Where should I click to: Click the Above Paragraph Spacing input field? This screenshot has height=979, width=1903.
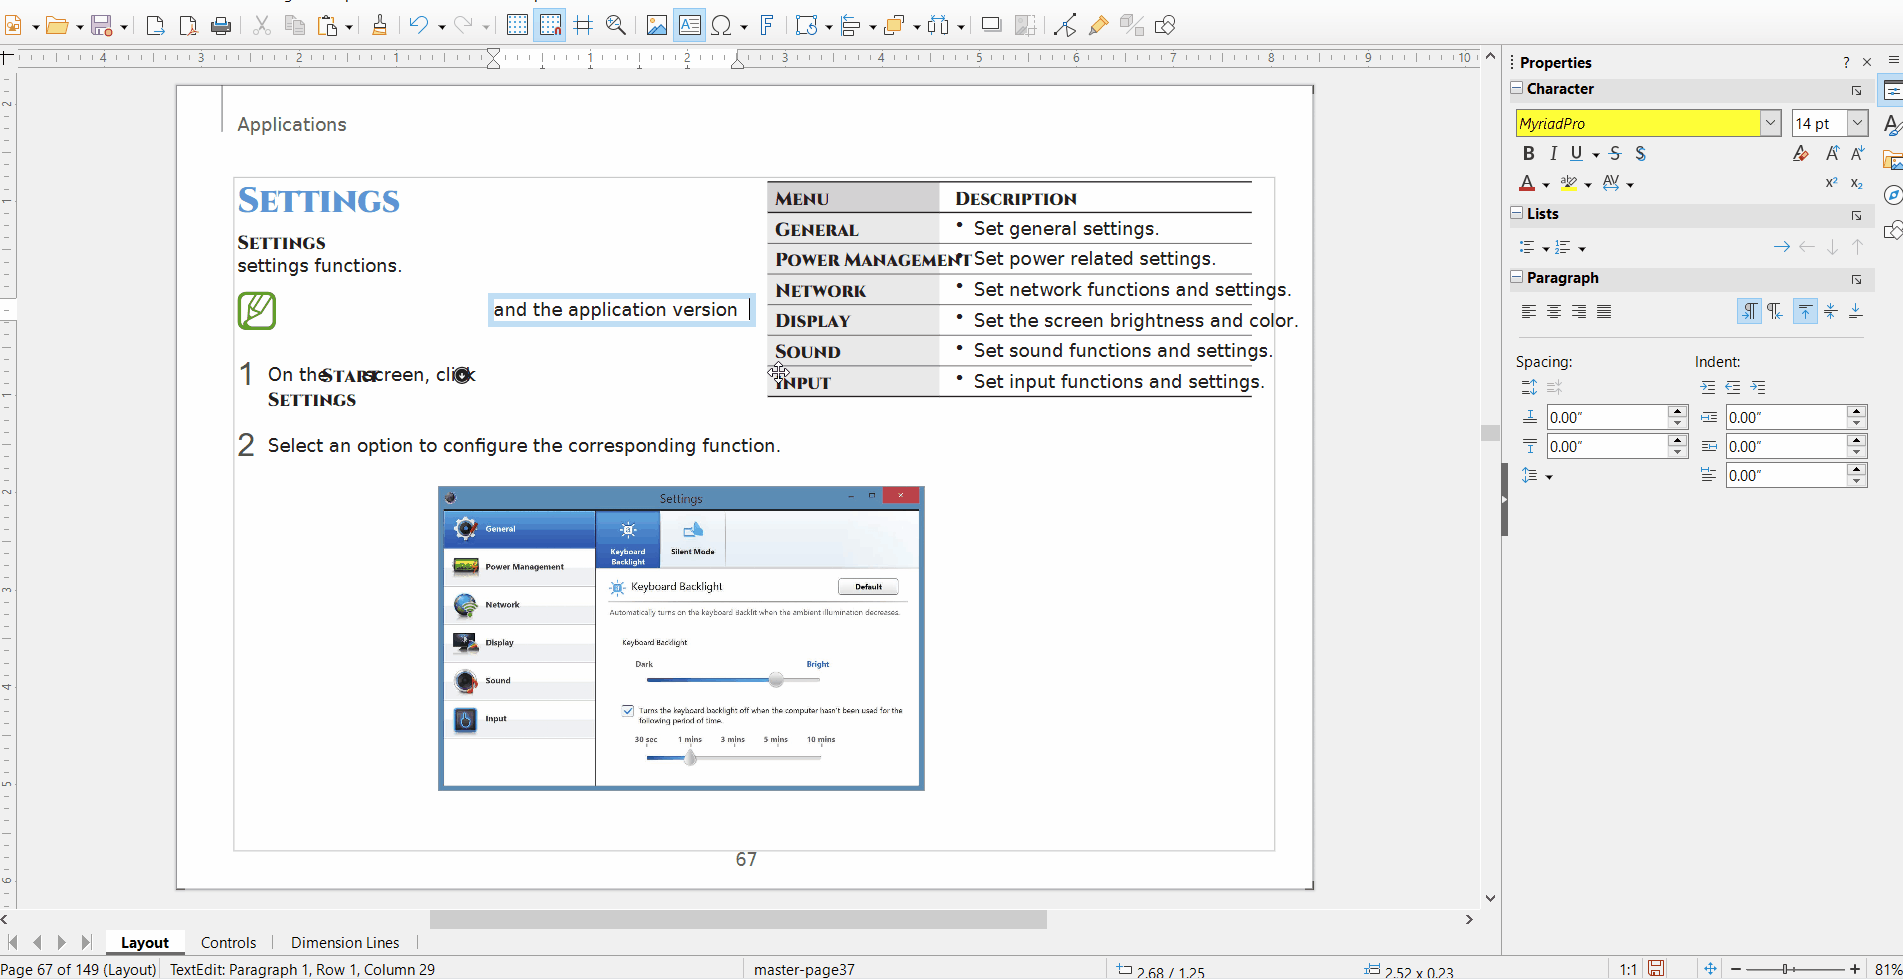point(1607,417)
